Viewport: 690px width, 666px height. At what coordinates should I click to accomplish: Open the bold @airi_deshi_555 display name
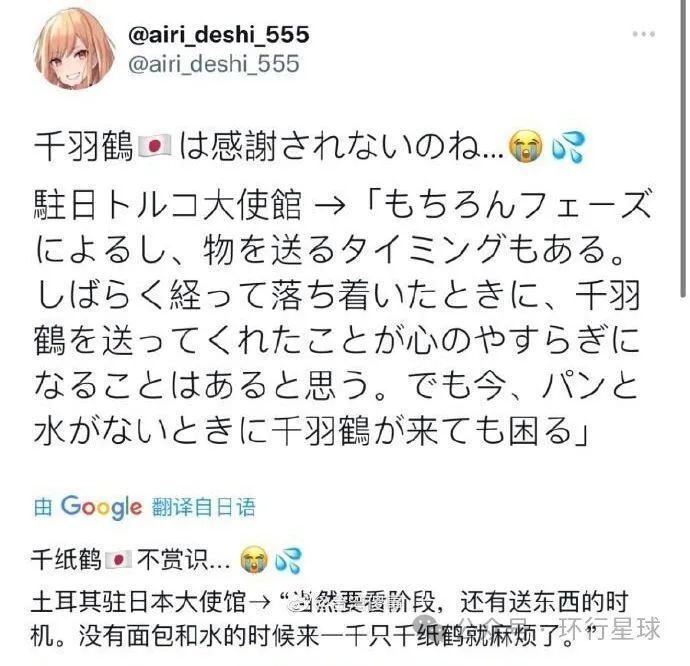point(219,34)
